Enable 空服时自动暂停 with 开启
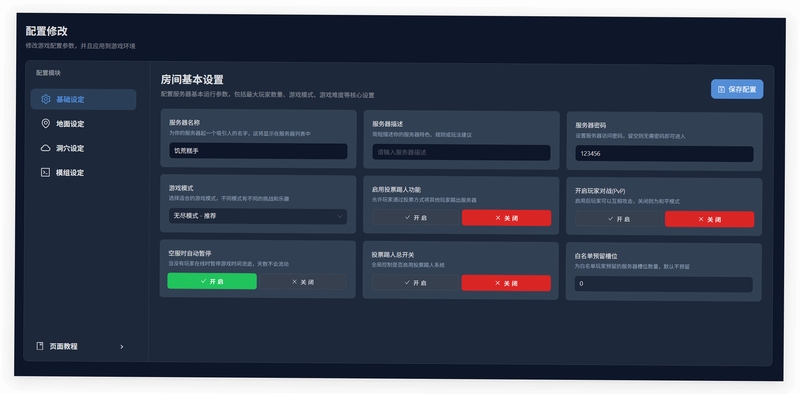 [212, 281]
